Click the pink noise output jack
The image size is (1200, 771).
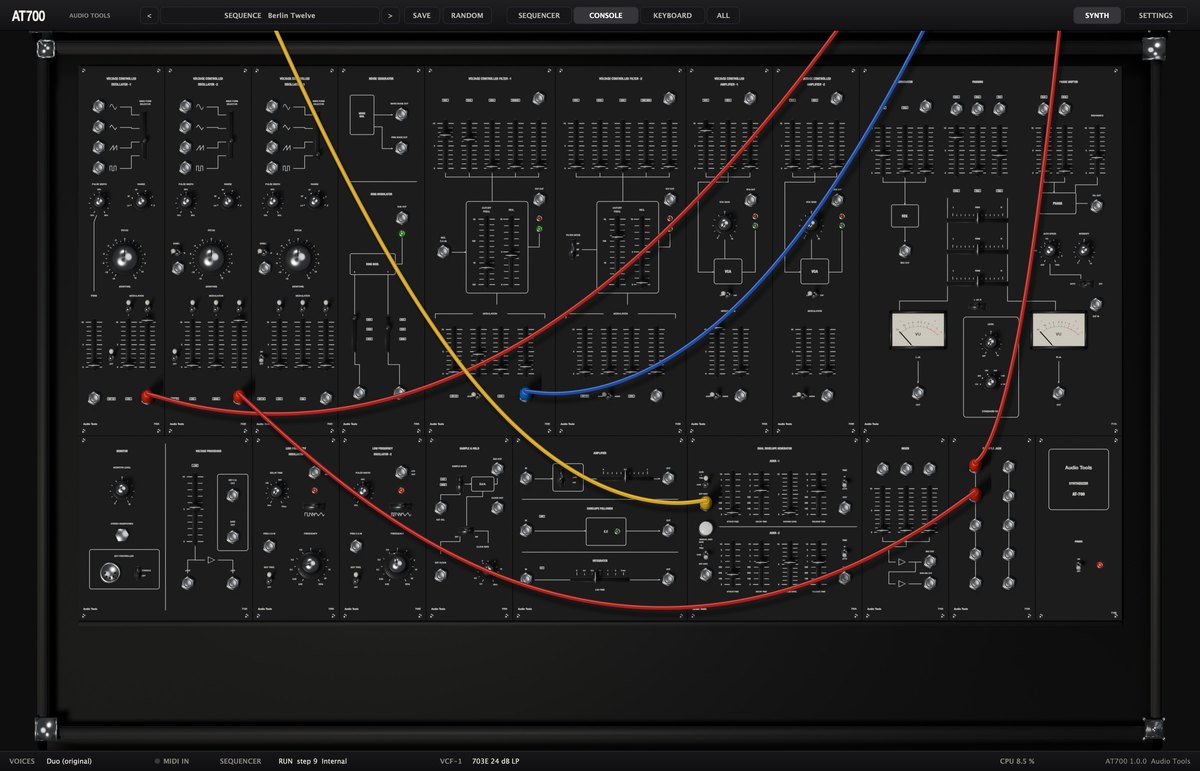coord(403,148)
